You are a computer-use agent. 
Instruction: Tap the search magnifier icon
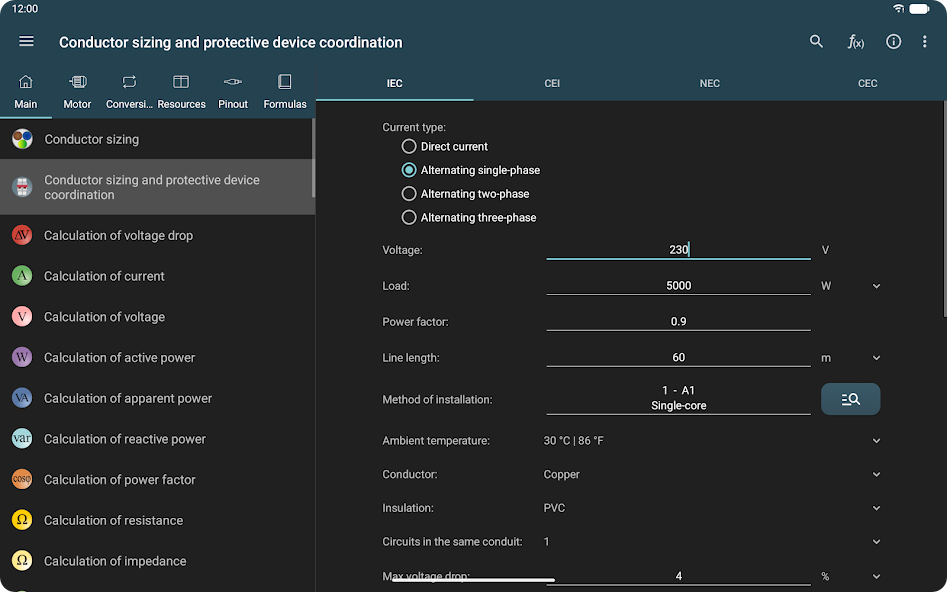816,41
